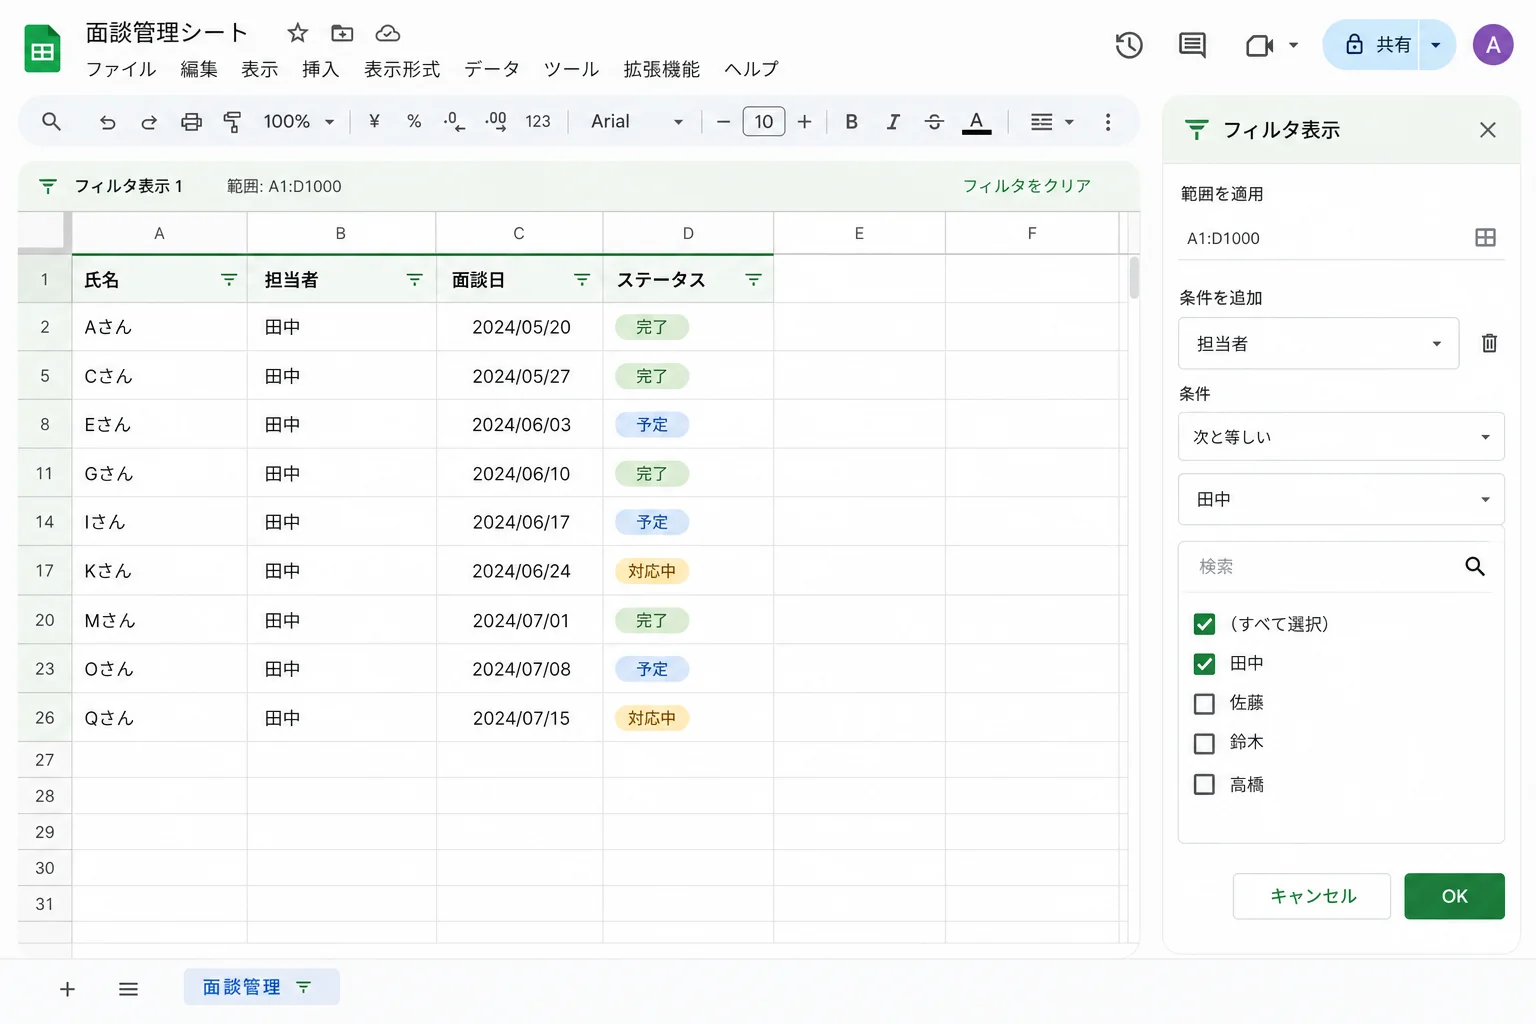Click フィルタをクリア link
This screenshot has height=1024, width=1536.
pos(1027,186)
